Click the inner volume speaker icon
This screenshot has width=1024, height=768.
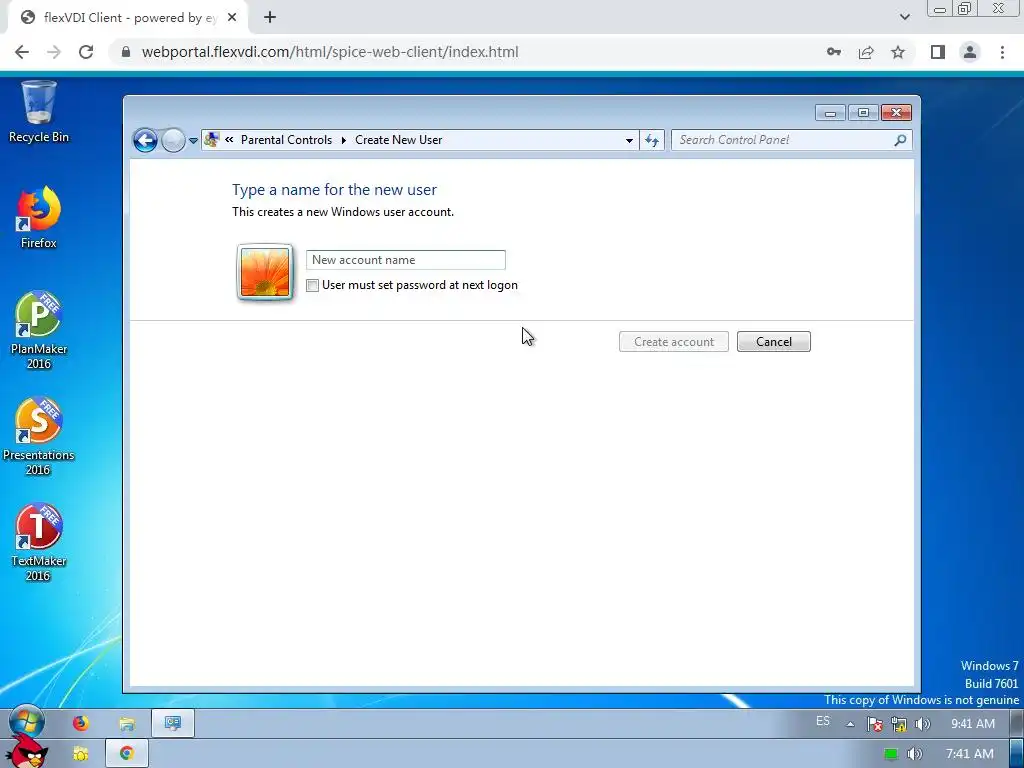(922, 724)
